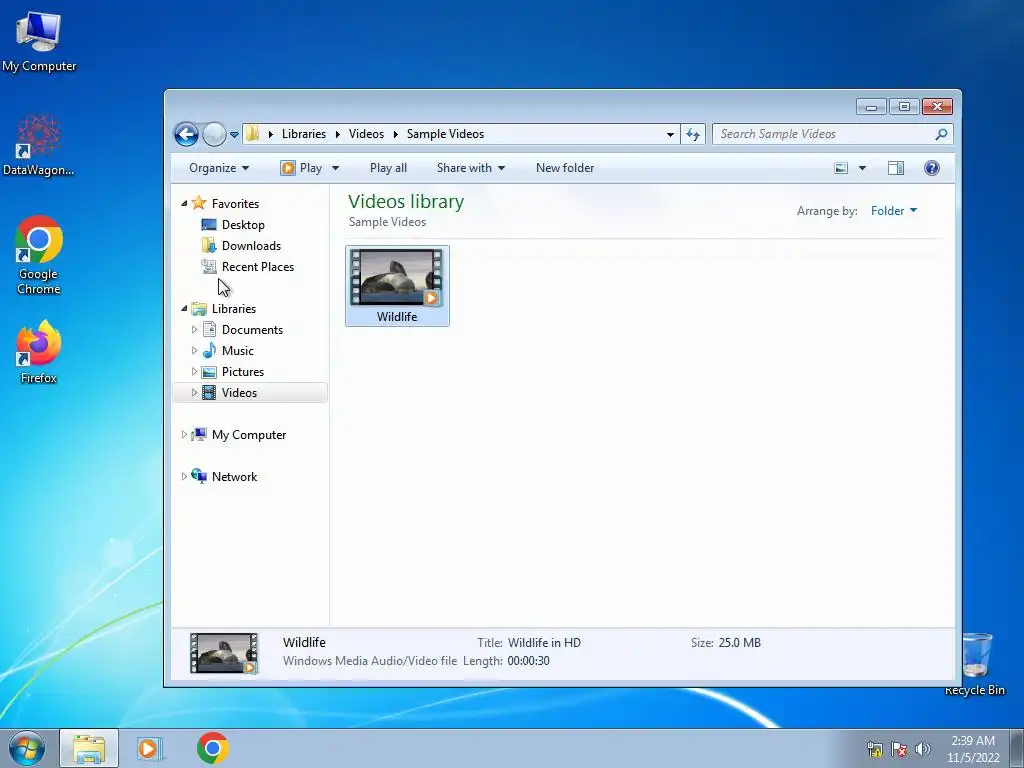The width and height of the screenshot is (1024, 768).
Task: Click the Wildlife preview in details pane
Action: pos(223,652)
